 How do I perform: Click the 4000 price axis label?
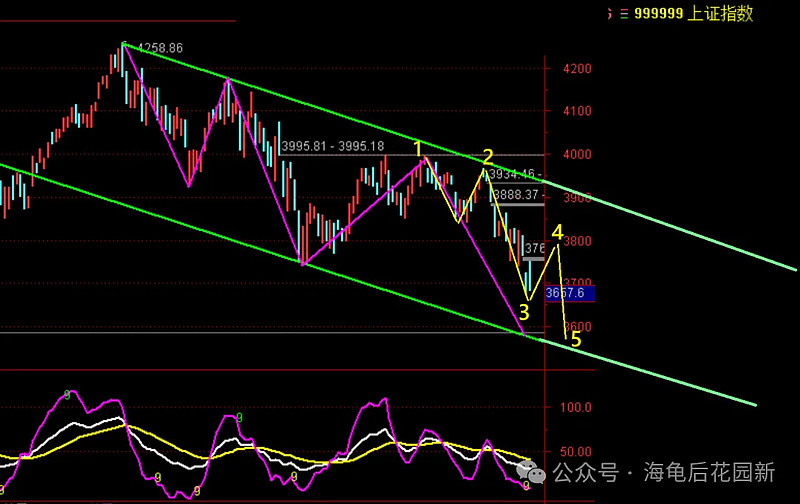(578, 154)
